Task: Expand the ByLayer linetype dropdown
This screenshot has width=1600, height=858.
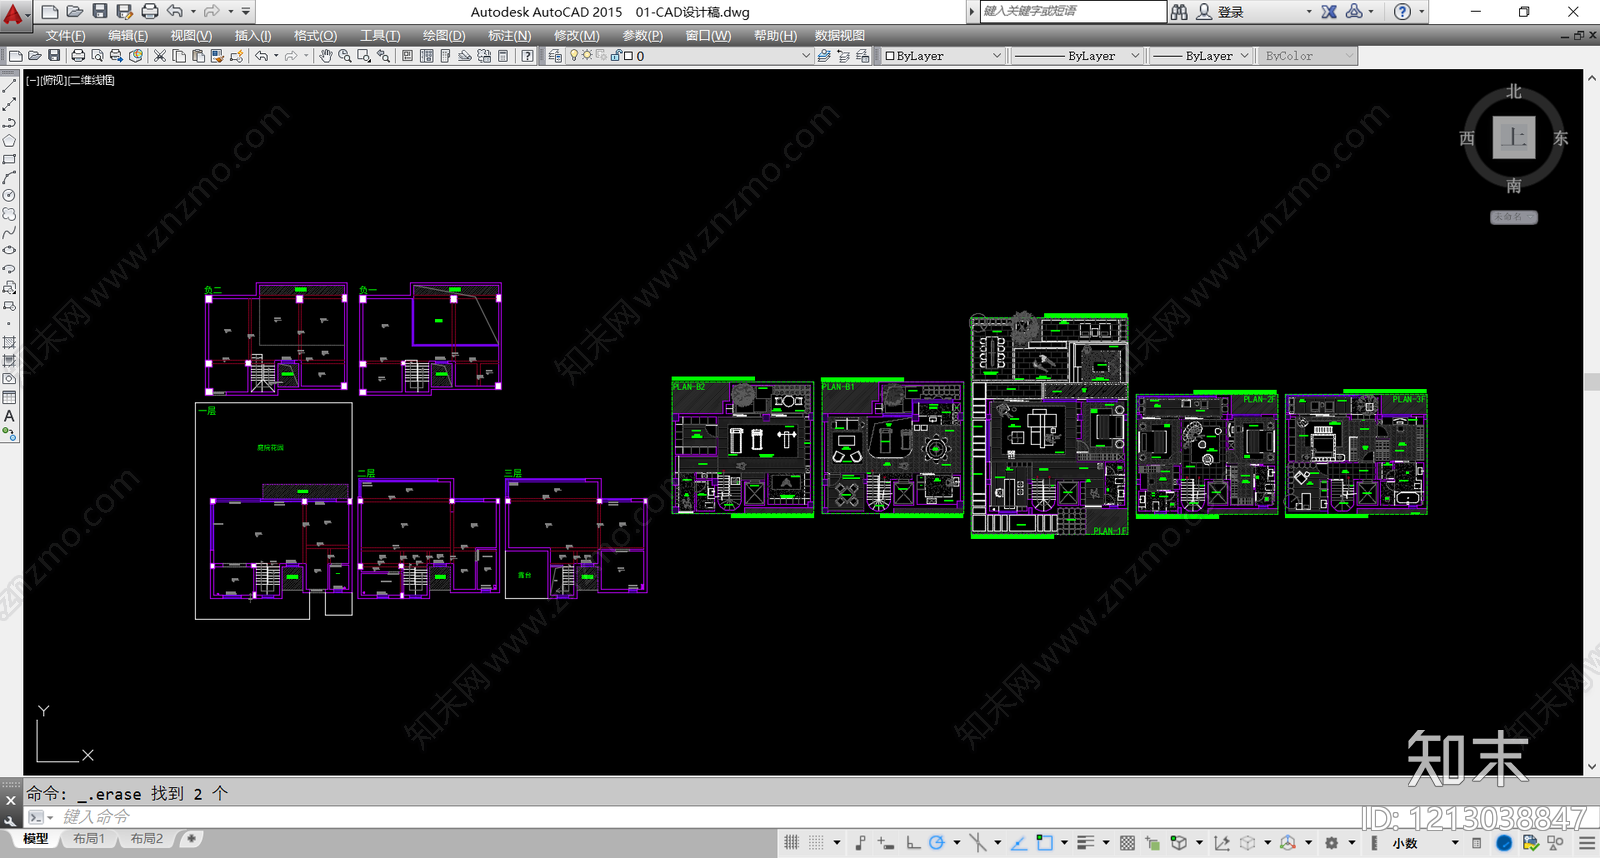Action: (x=1076, y=56)
